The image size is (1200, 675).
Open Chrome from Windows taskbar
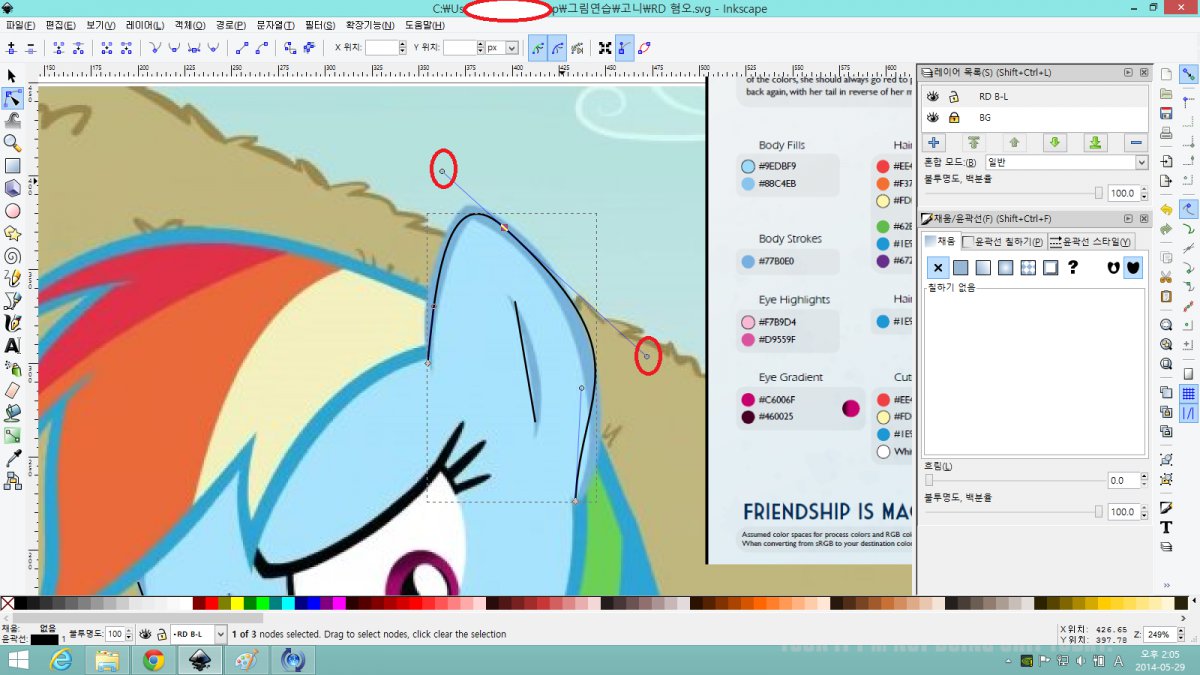click(153, 660)
